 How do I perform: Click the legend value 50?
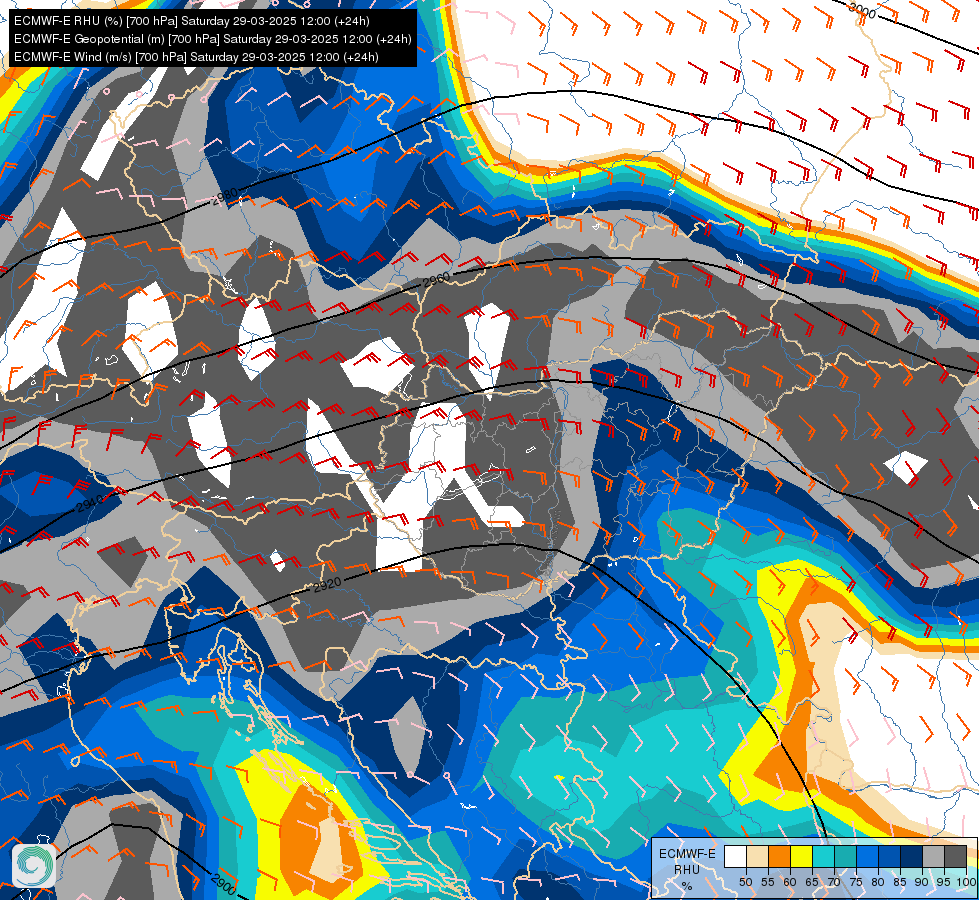tap(745, 882)
